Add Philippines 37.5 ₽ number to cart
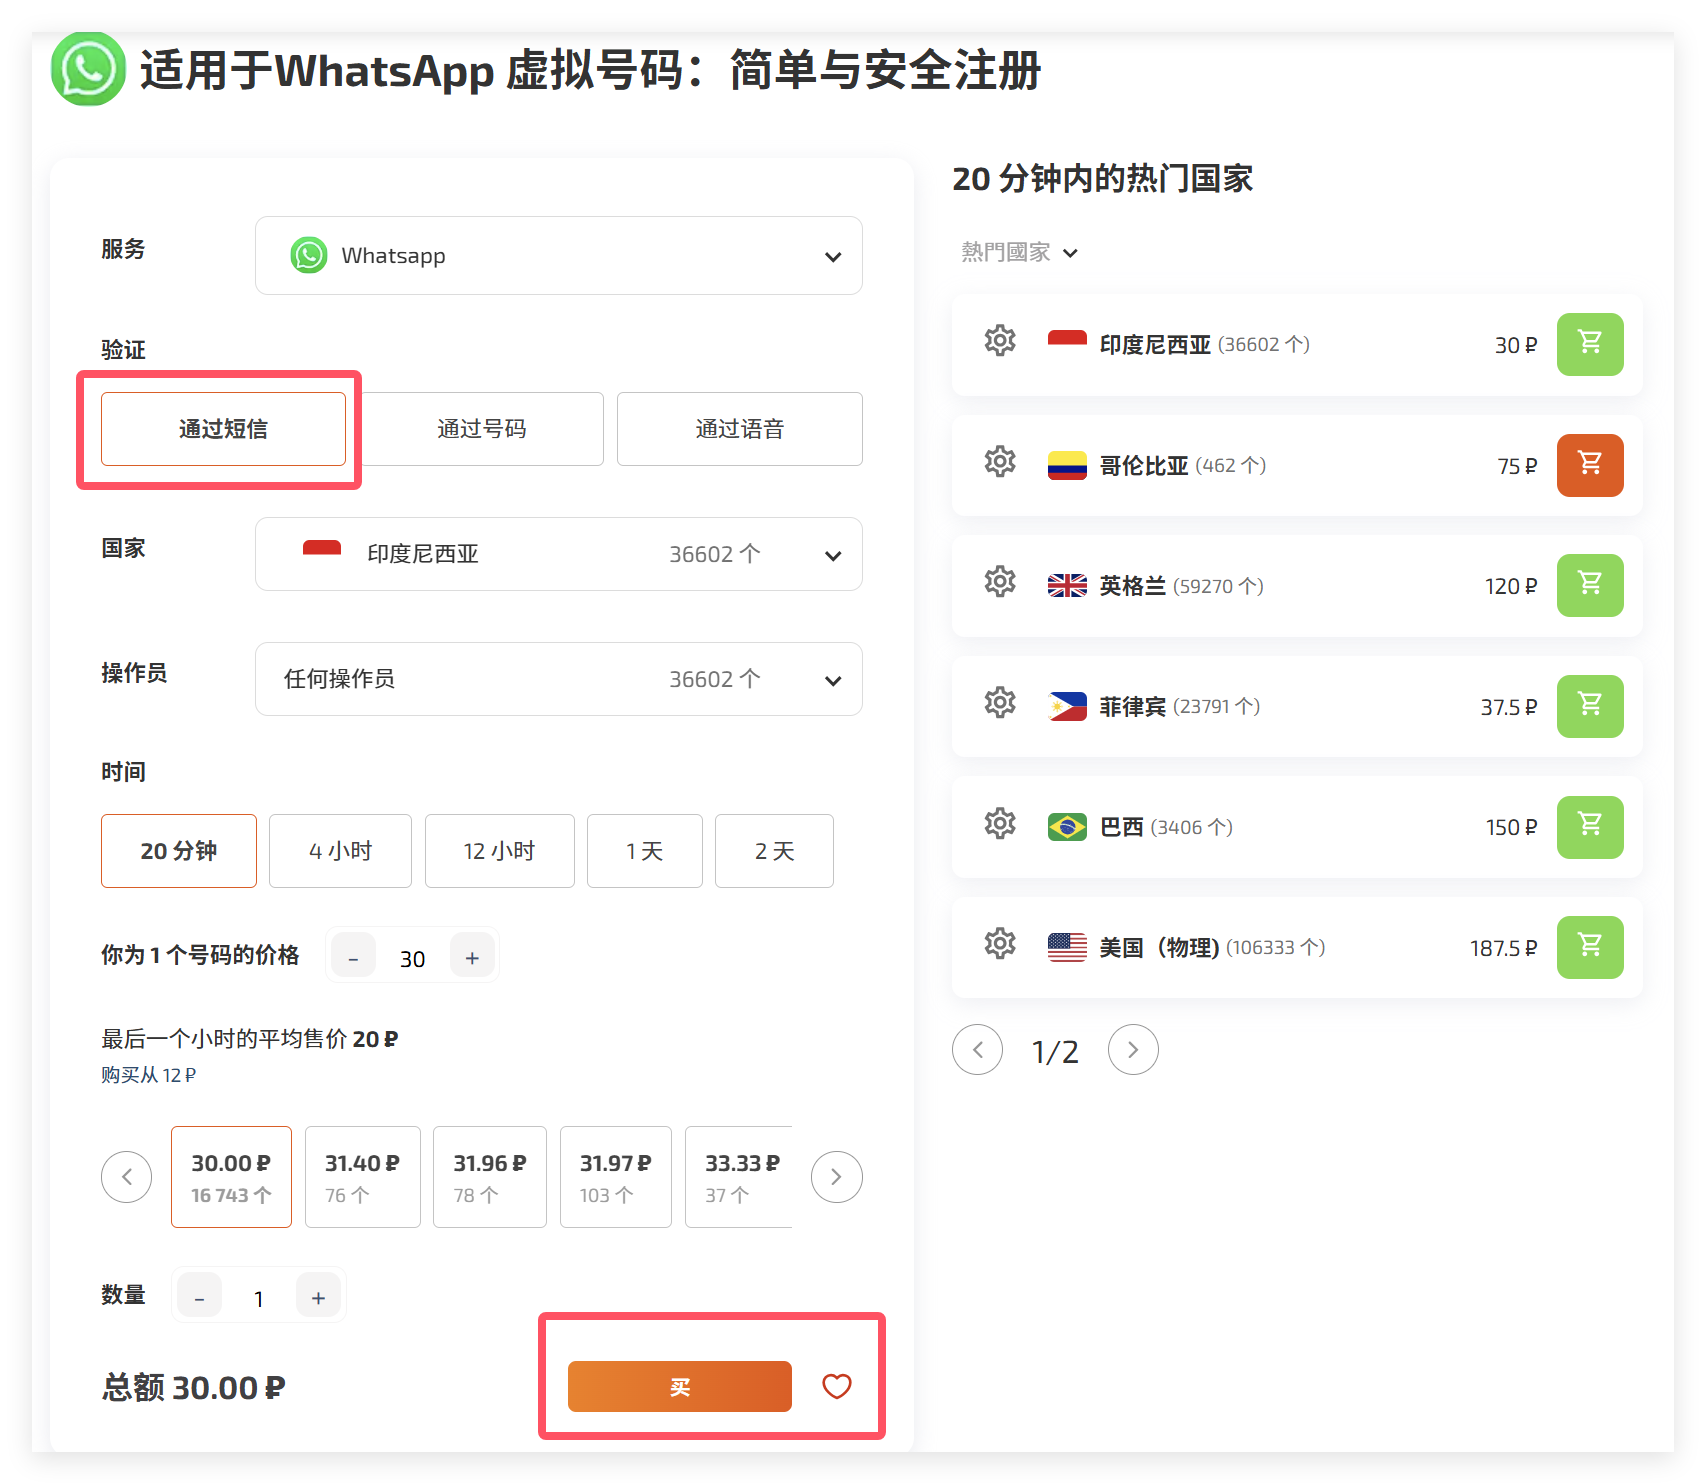The height and width of the screenshot is (1484, 1706). point(1590,707)
